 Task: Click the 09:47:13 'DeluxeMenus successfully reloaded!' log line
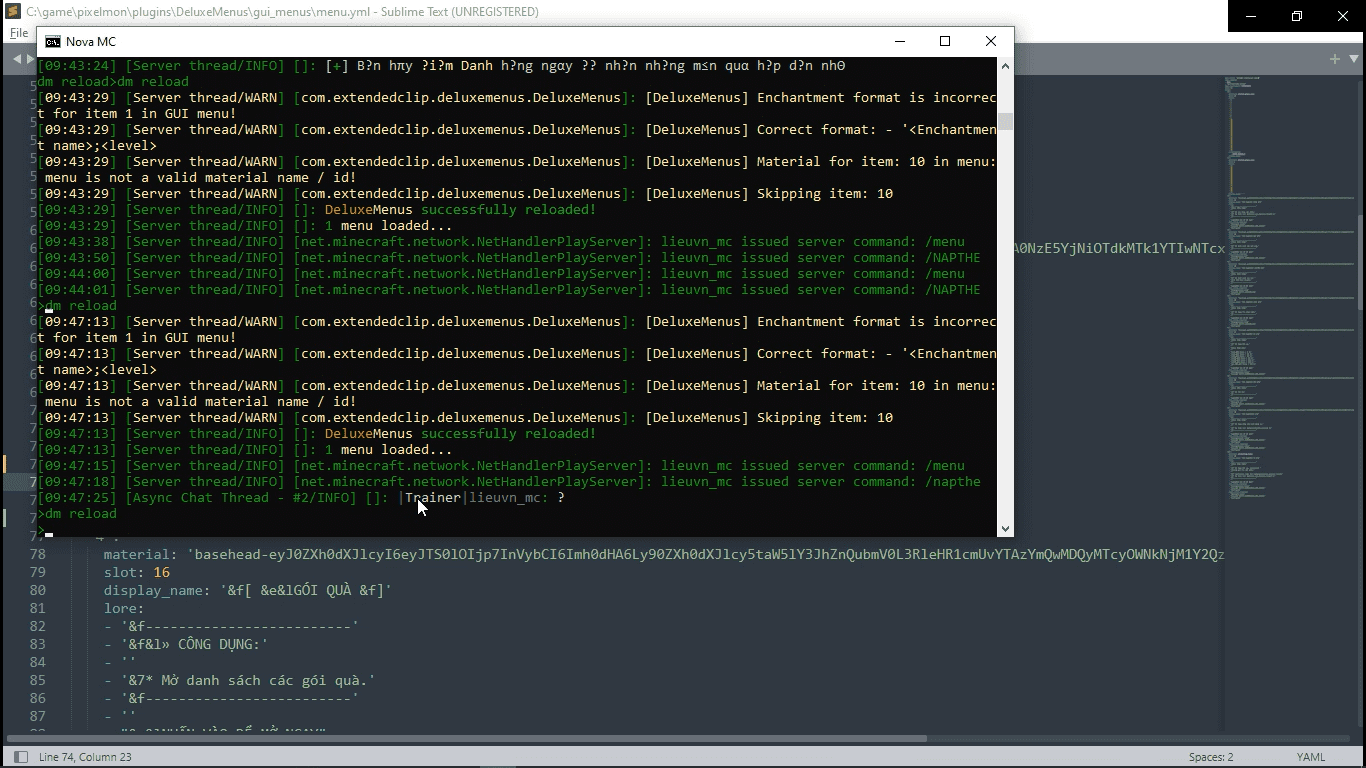point(317,433)
